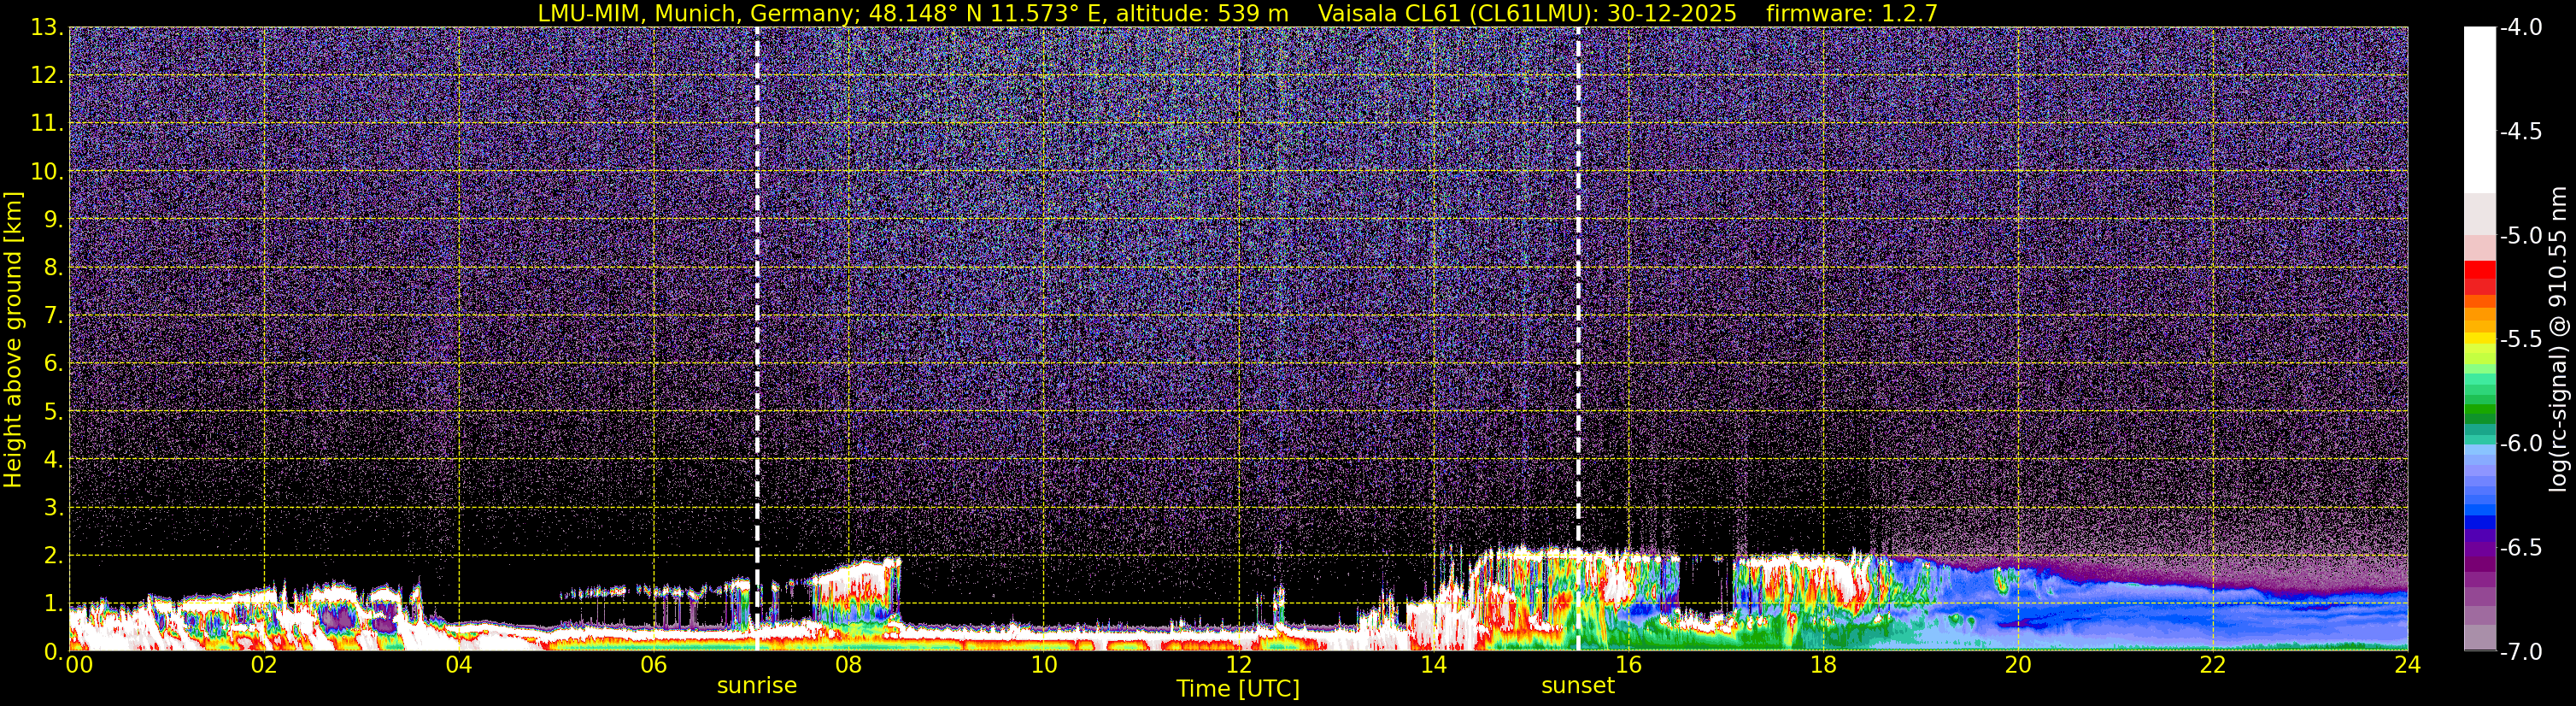Click the '-5.5' colorbar tick label
Viewport: 2576px width, 706px height.
point(2521,339)
